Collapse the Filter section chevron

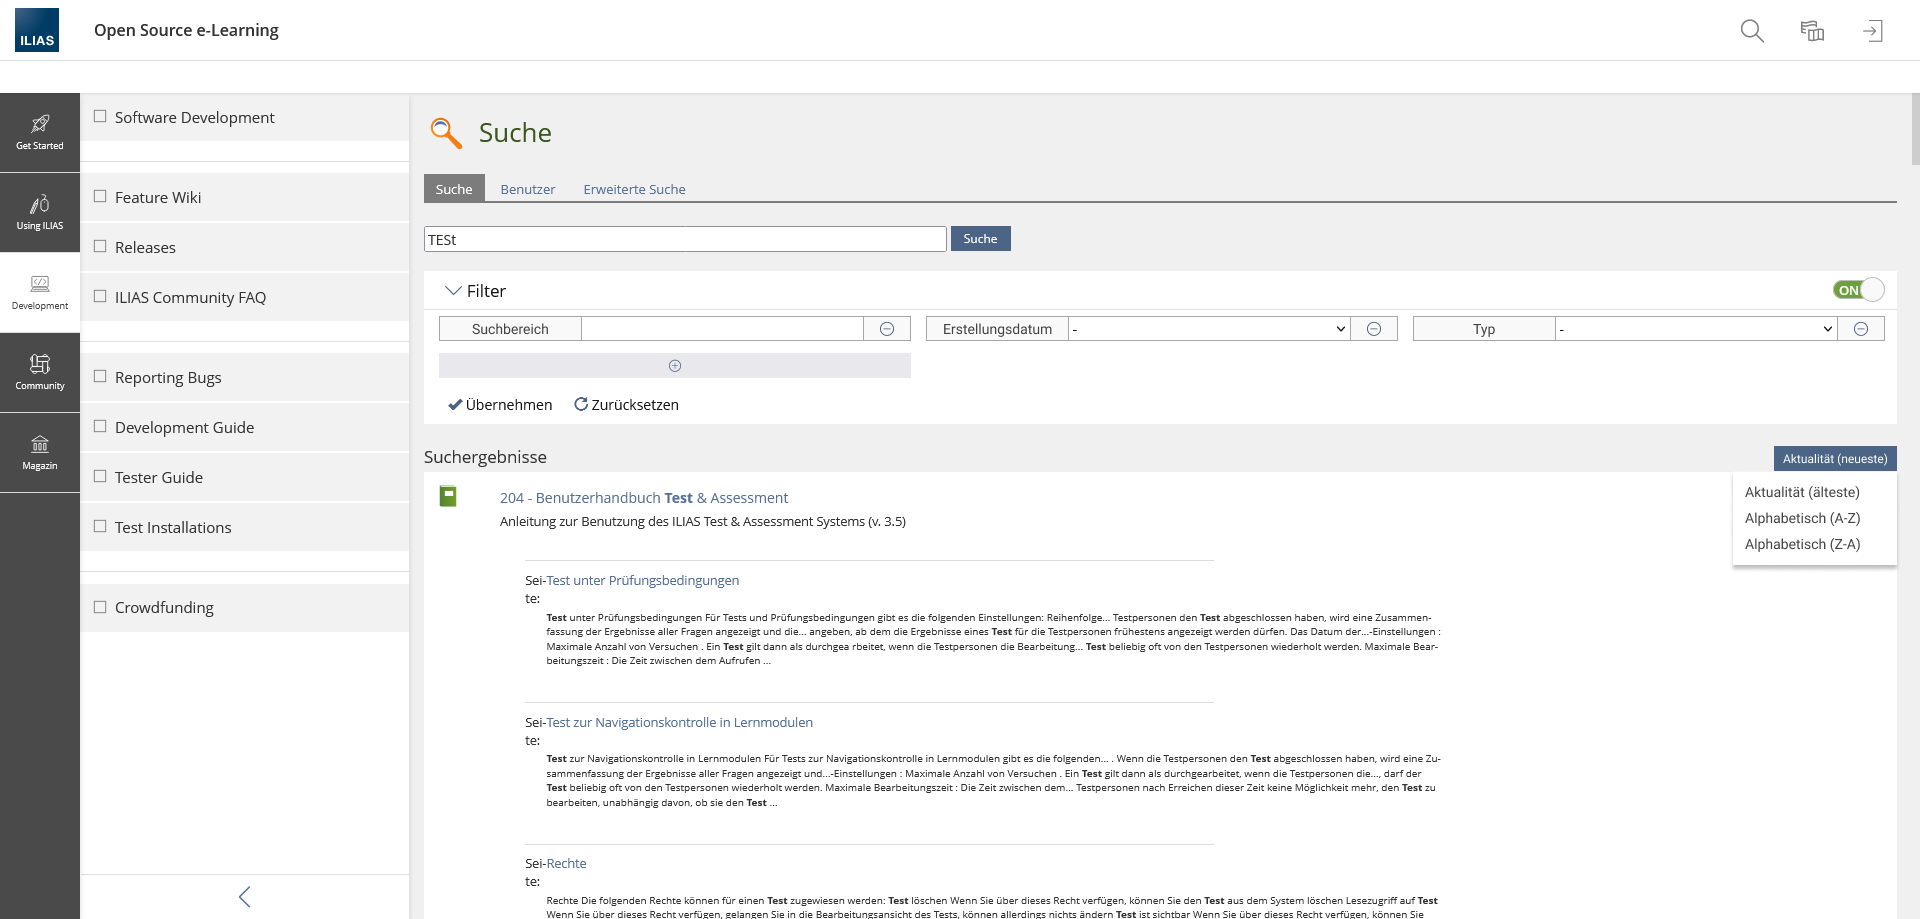[x=453, y=291]
